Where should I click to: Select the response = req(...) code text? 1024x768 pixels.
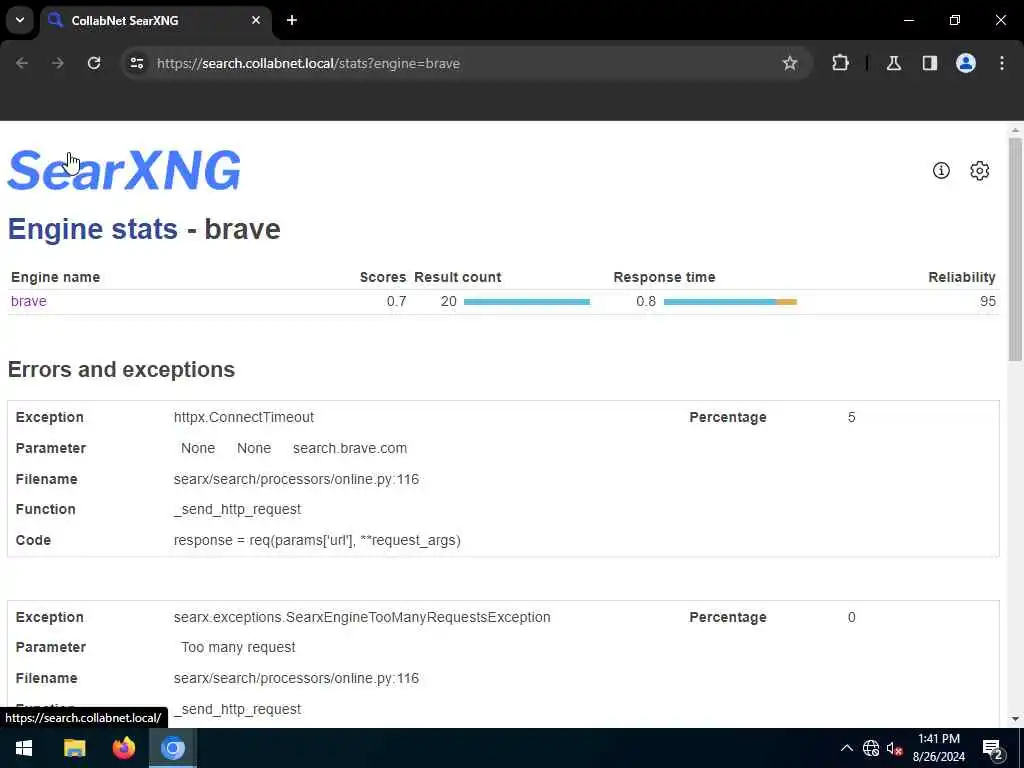(317, 540)
